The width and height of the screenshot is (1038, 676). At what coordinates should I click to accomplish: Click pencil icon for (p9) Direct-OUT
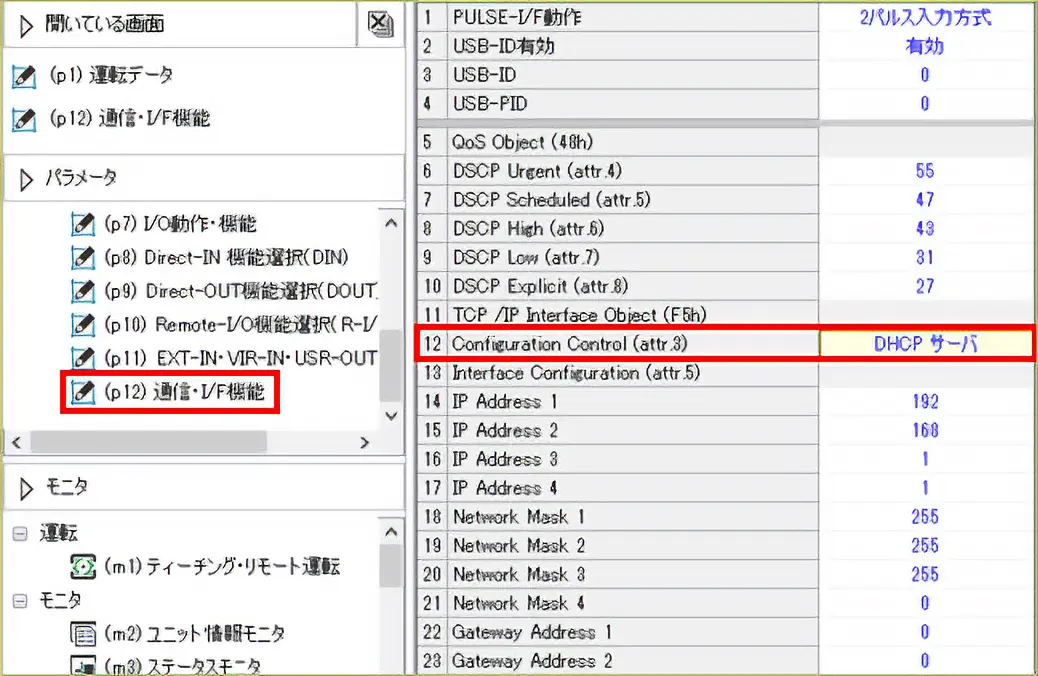(x=83, y=291)
